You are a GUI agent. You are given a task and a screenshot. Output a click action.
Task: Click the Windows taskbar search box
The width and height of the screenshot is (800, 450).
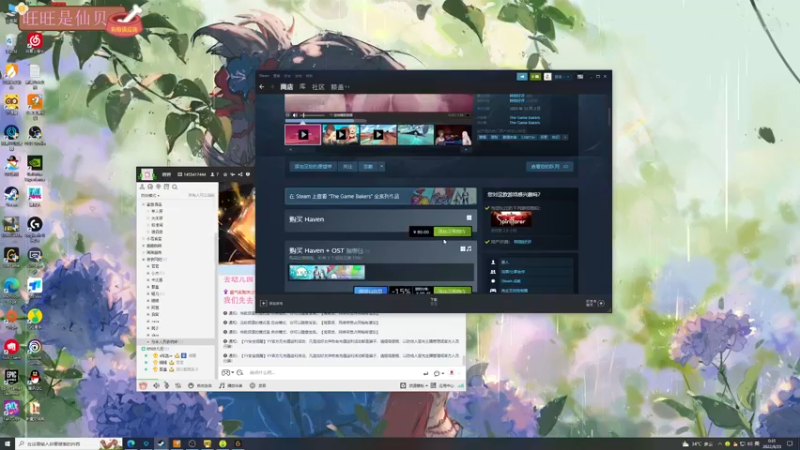click(69, 444)
